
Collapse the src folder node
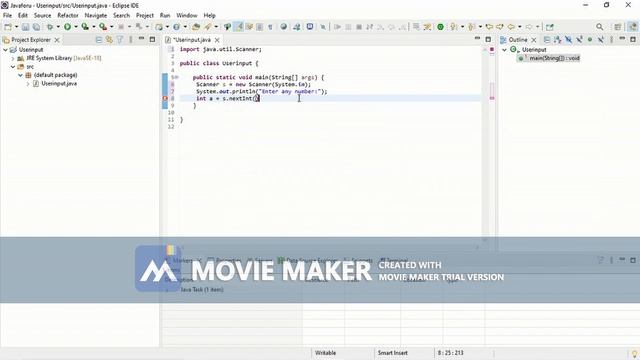13,67
